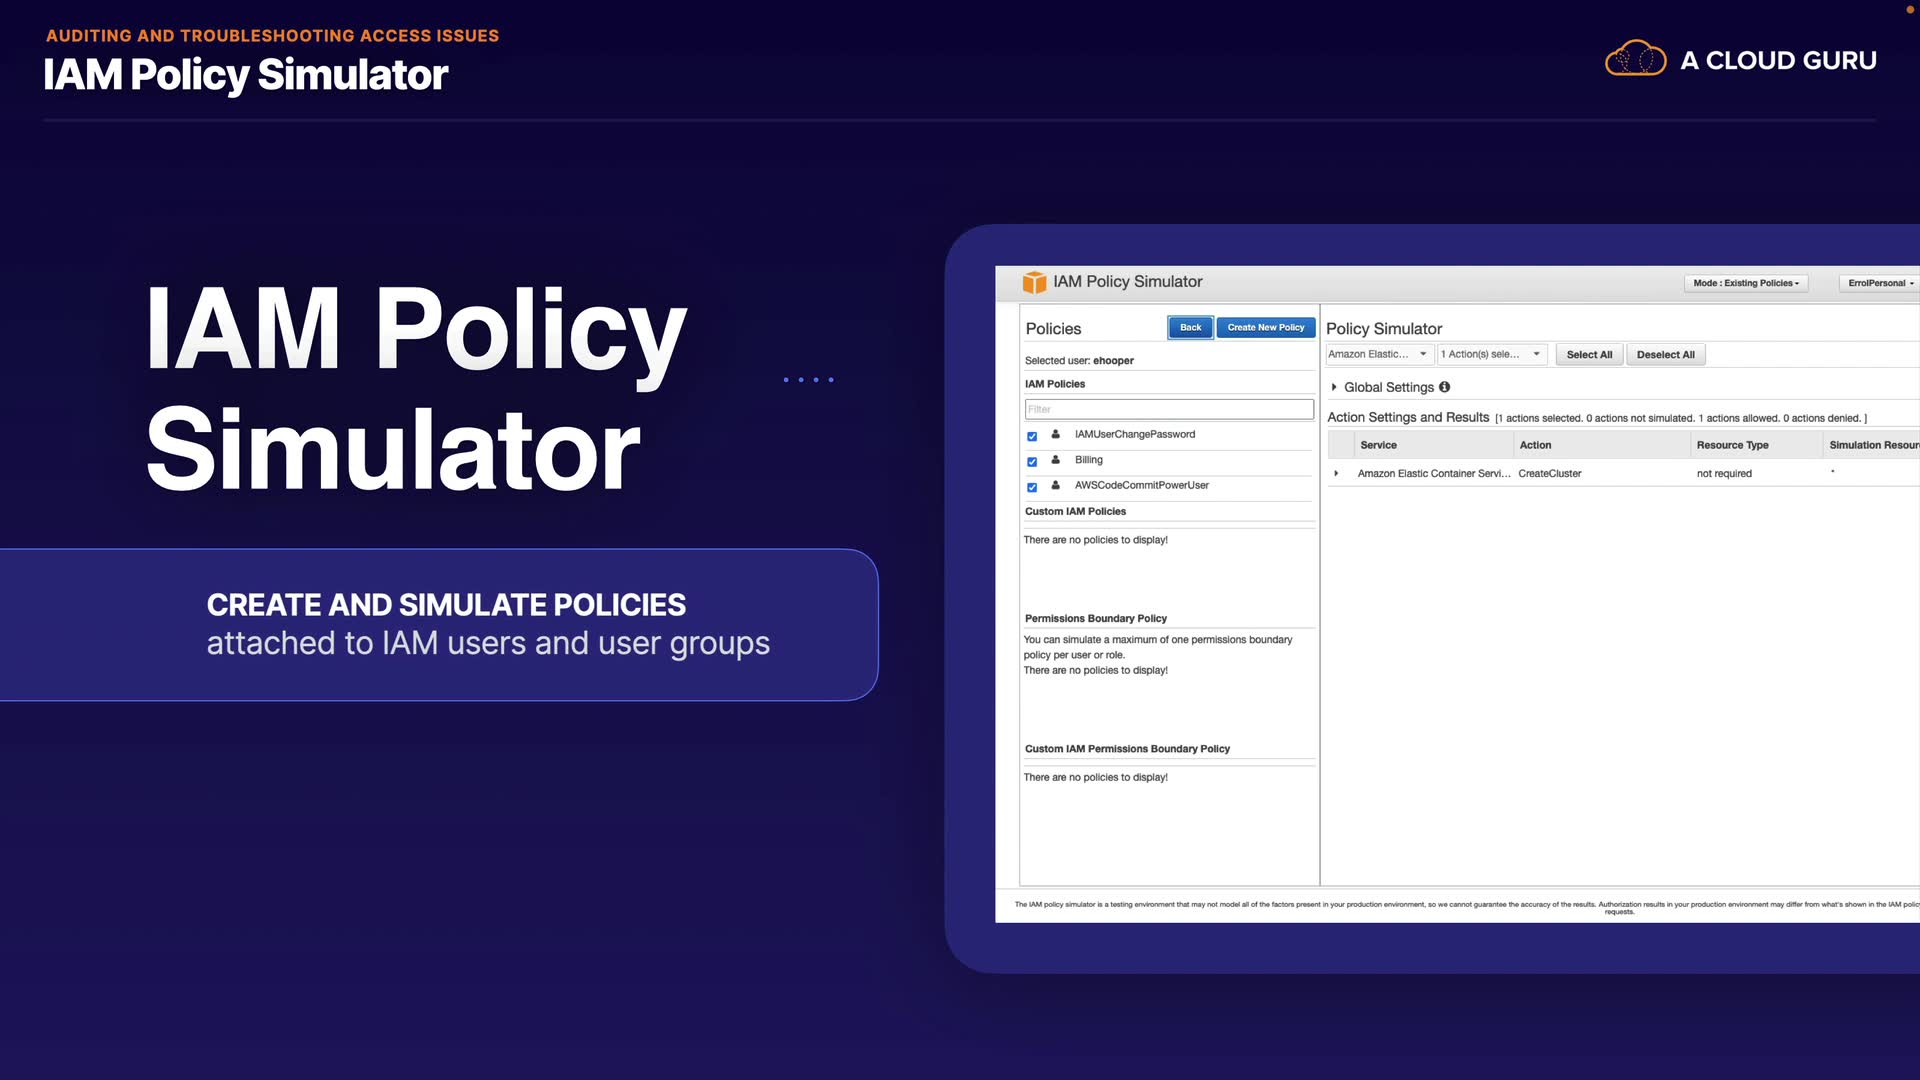
Task: Expand the Amazon Elastic Container Service row
Action: coord(1336,473)
